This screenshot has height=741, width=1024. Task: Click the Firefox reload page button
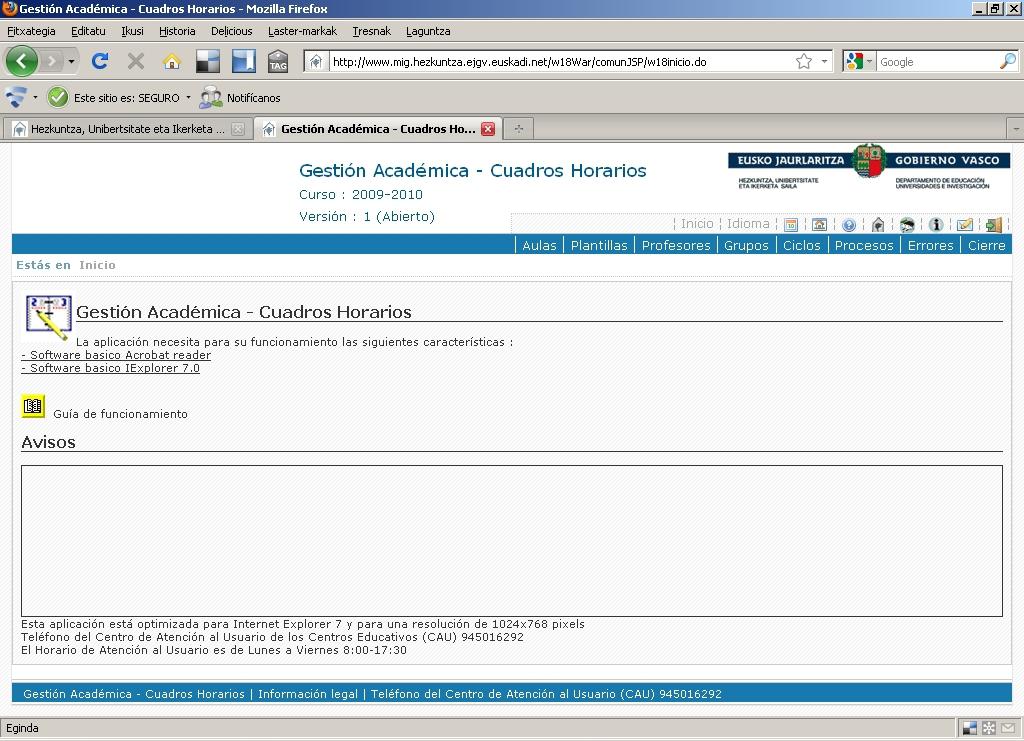(x=100, y=62)
